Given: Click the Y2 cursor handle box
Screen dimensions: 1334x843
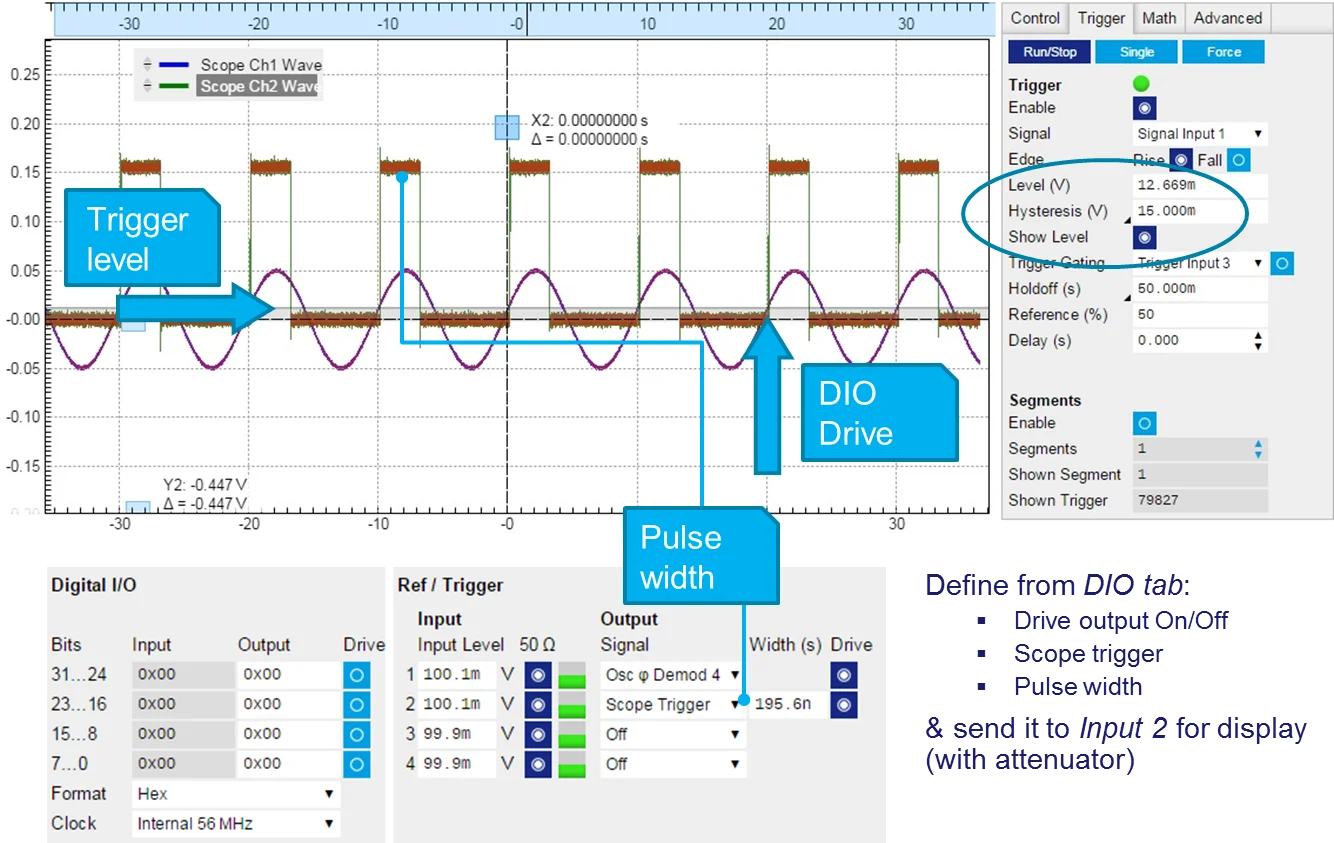Looking at the screenshot, I should tap(137, 507).
